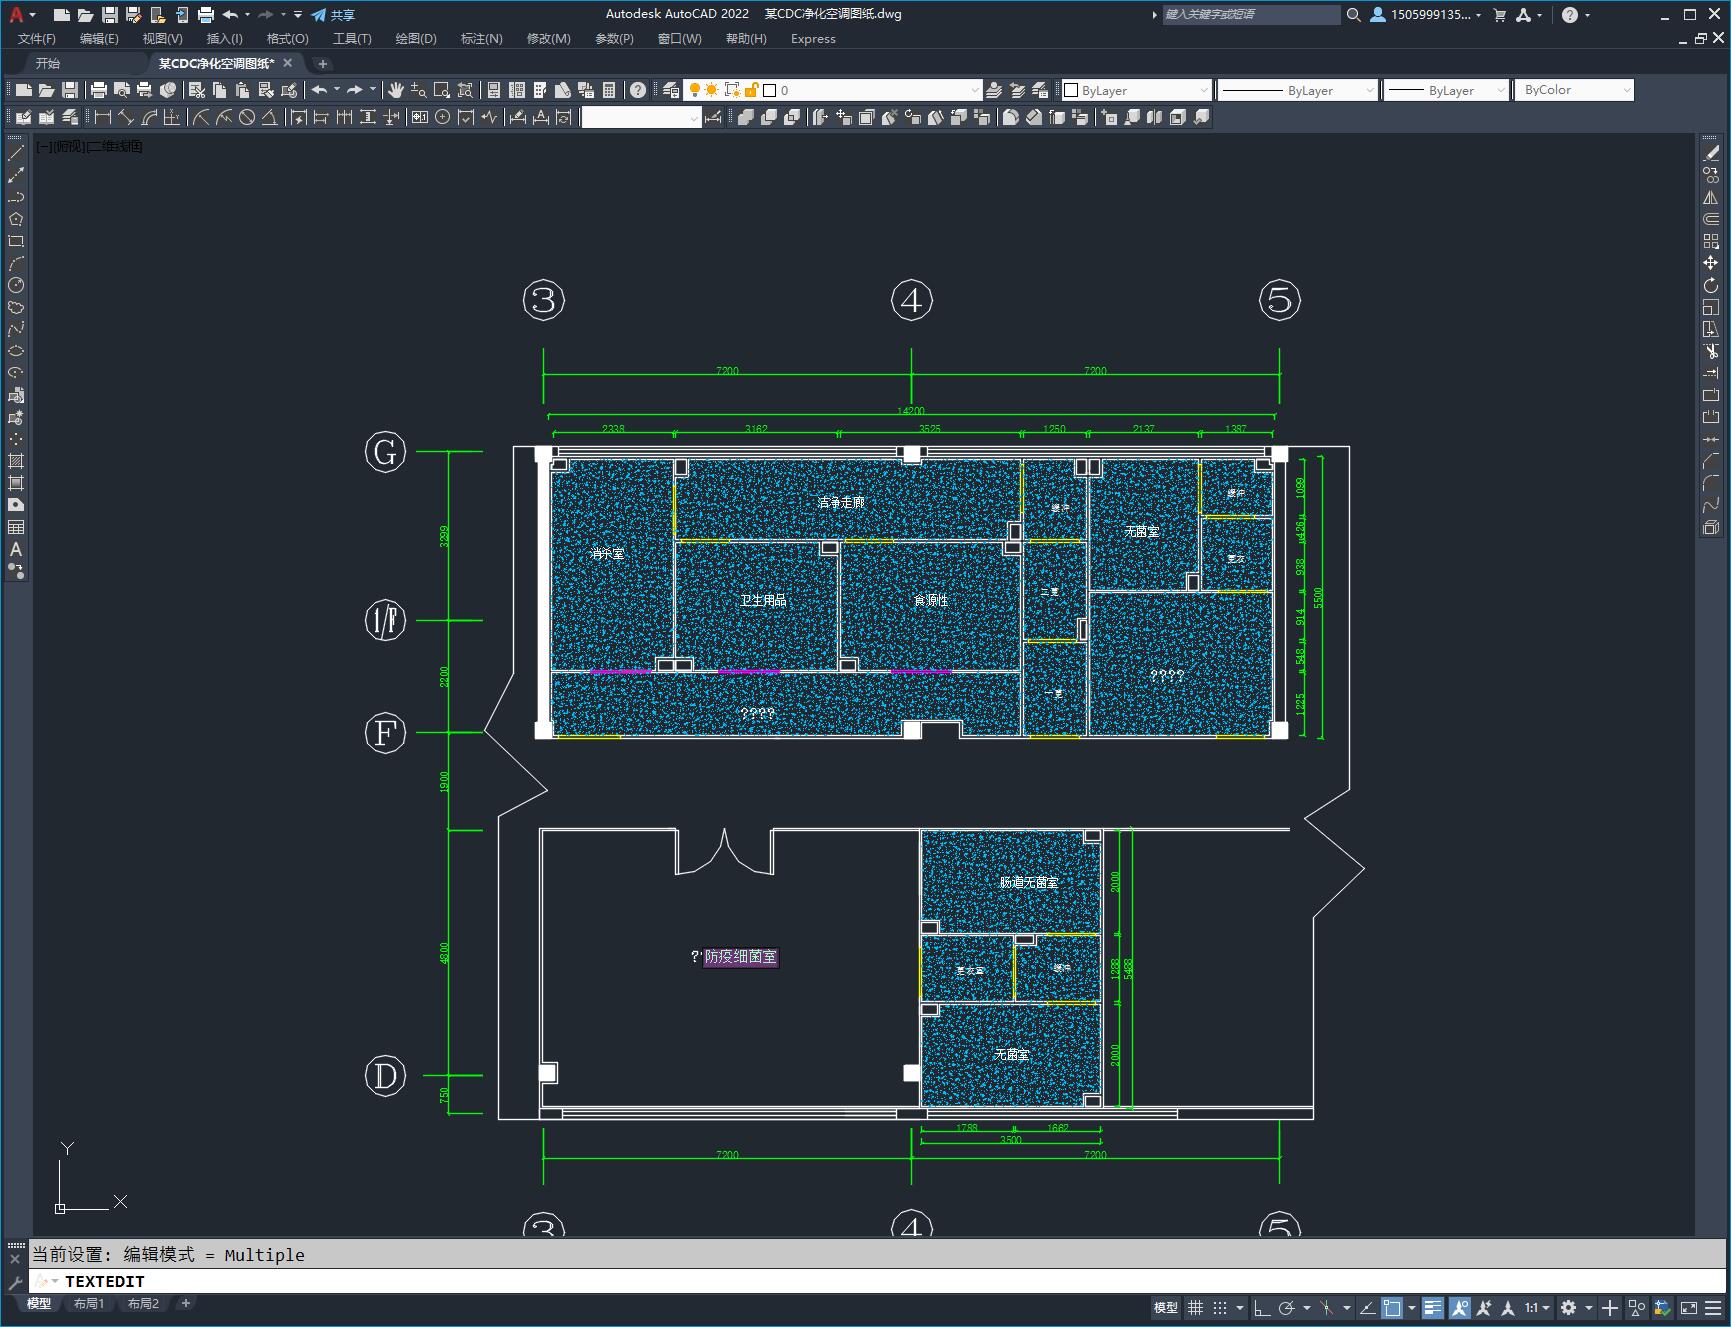Click the 共享 share button
This screenshot has width=1731, height=1327.
click(333, 15)
